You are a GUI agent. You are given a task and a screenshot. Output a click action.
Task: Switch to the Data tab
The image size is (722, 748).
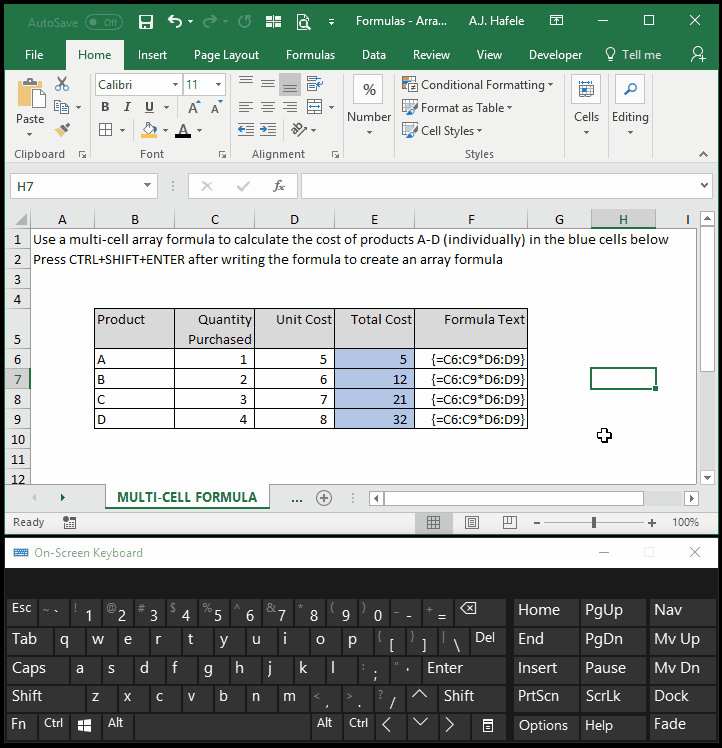click(374, 55)
